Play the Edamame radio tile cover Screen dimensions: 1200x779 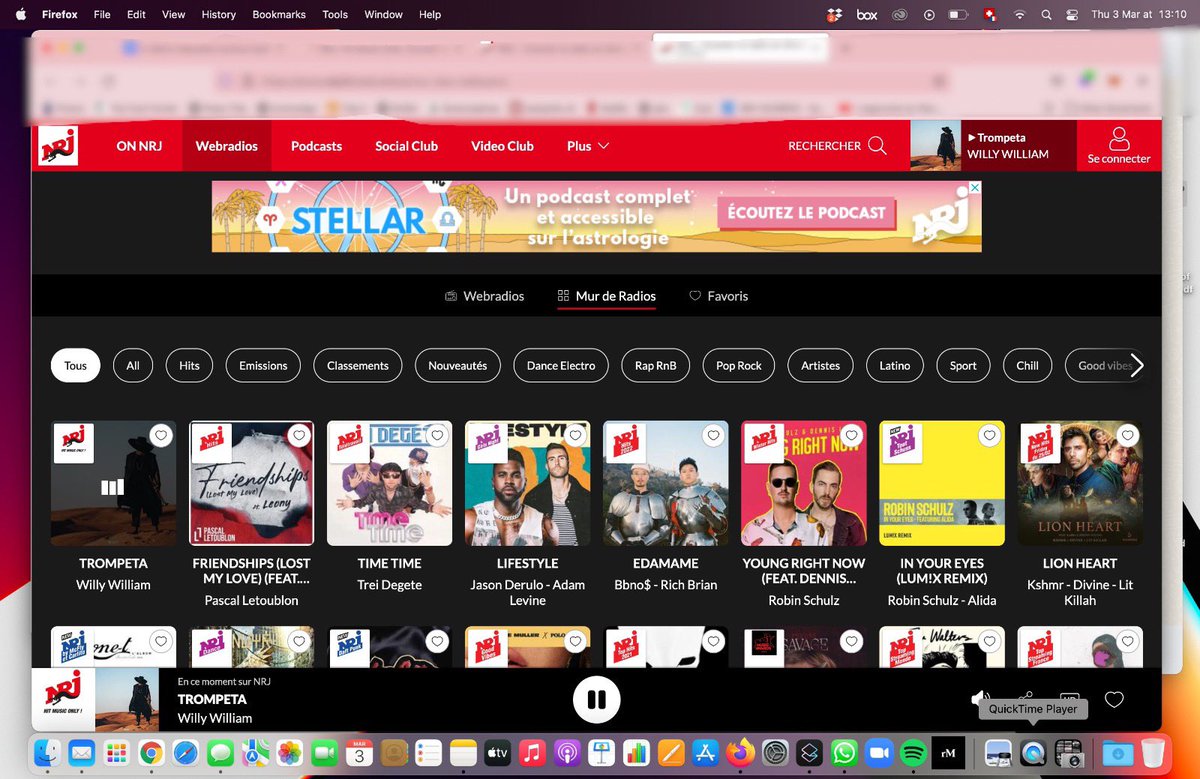point(665,483)
